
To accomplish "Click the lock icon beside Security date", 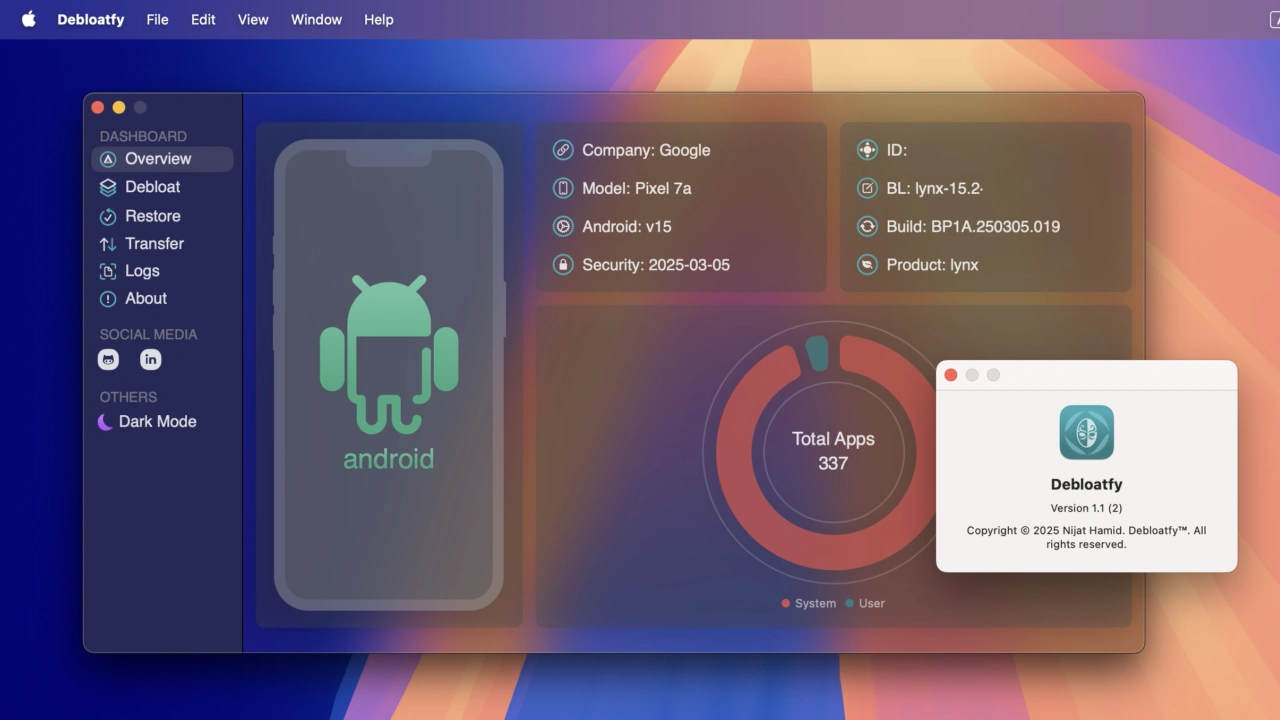I will coord(563,265).
